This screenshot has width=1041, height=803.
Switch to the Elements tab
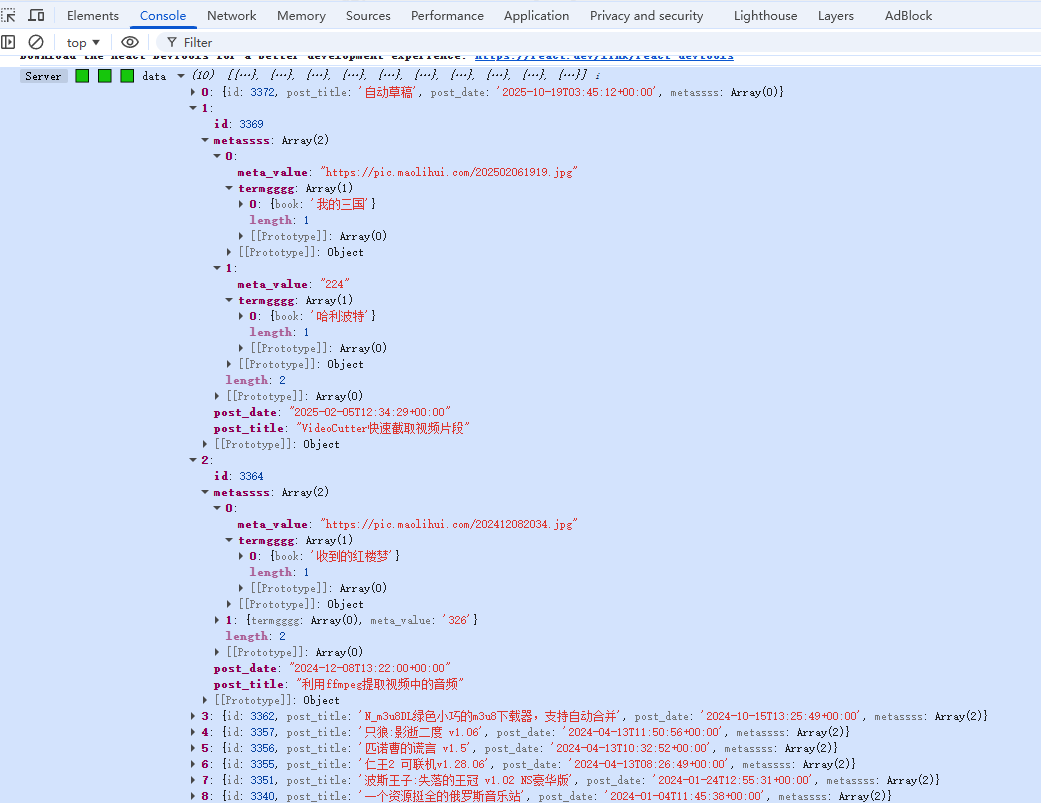[93, 15]
